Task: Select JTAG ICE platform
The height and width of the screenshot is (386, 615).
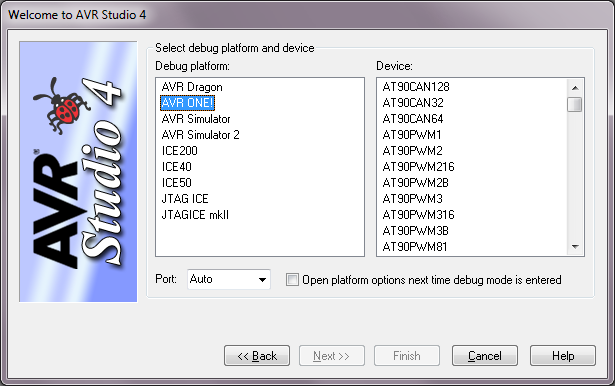Action: (x=185, y=199)
